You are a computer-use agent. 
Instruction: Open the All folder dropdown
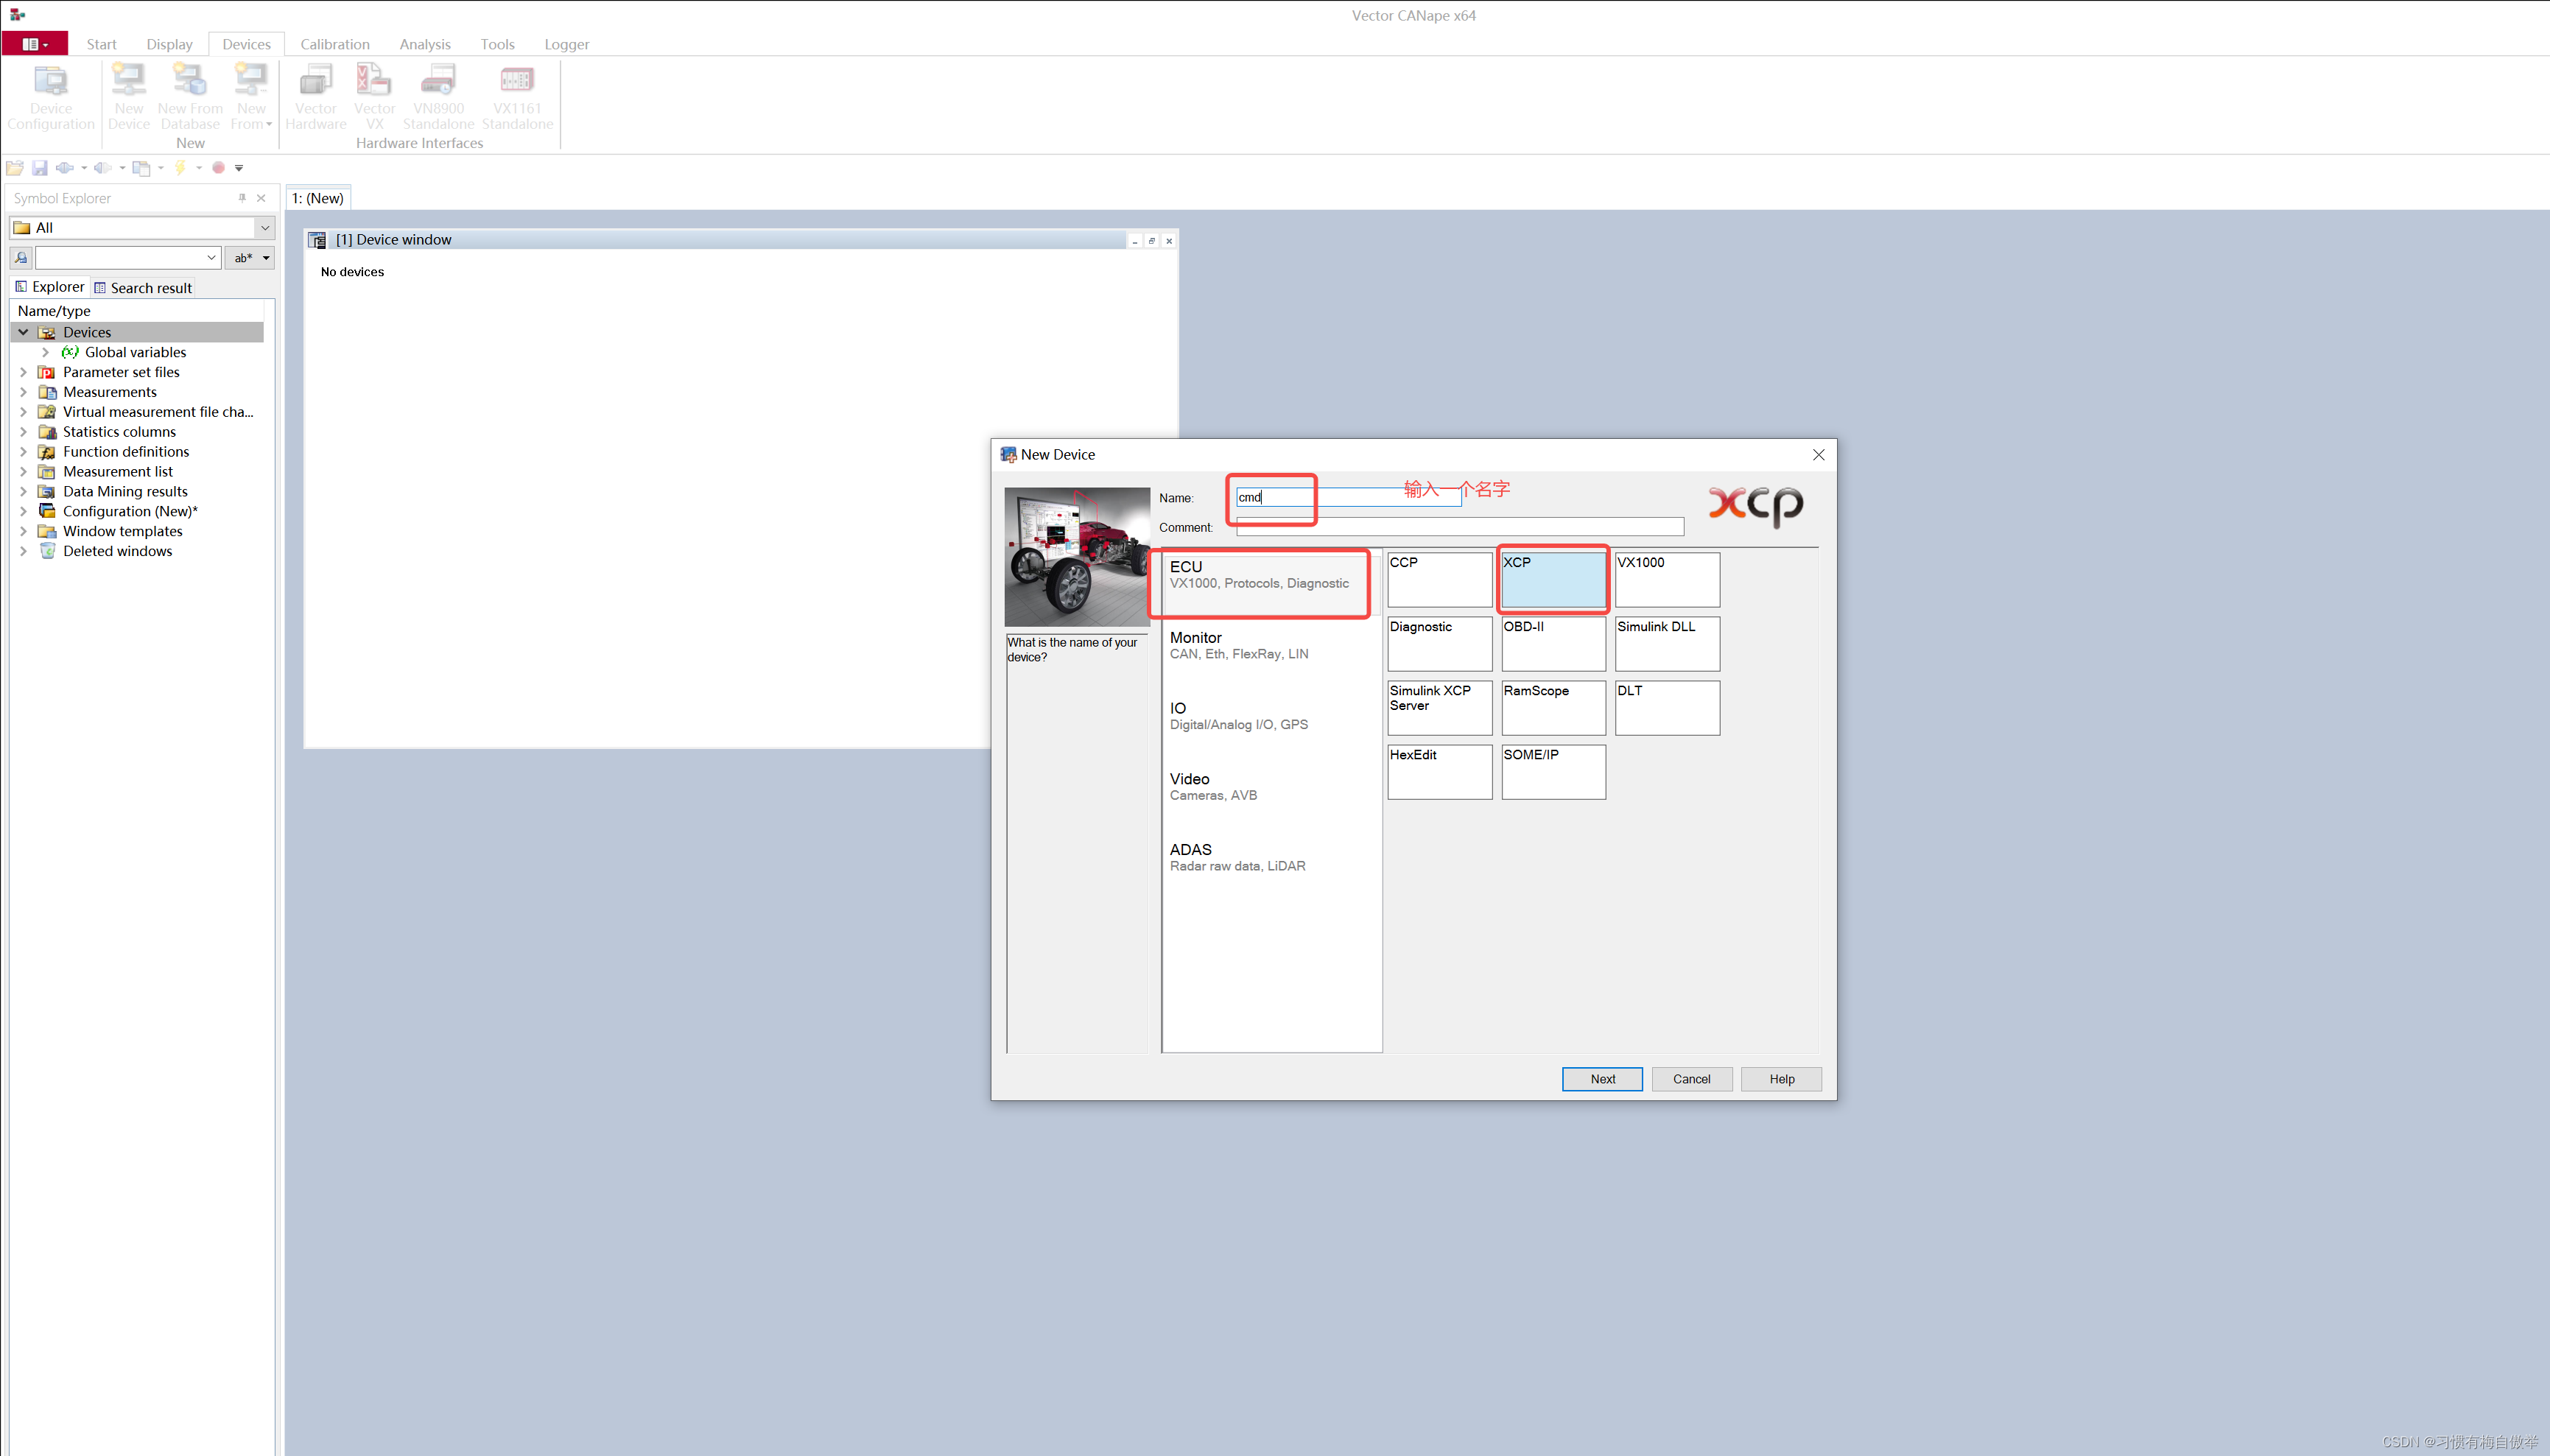coord(264,227)
